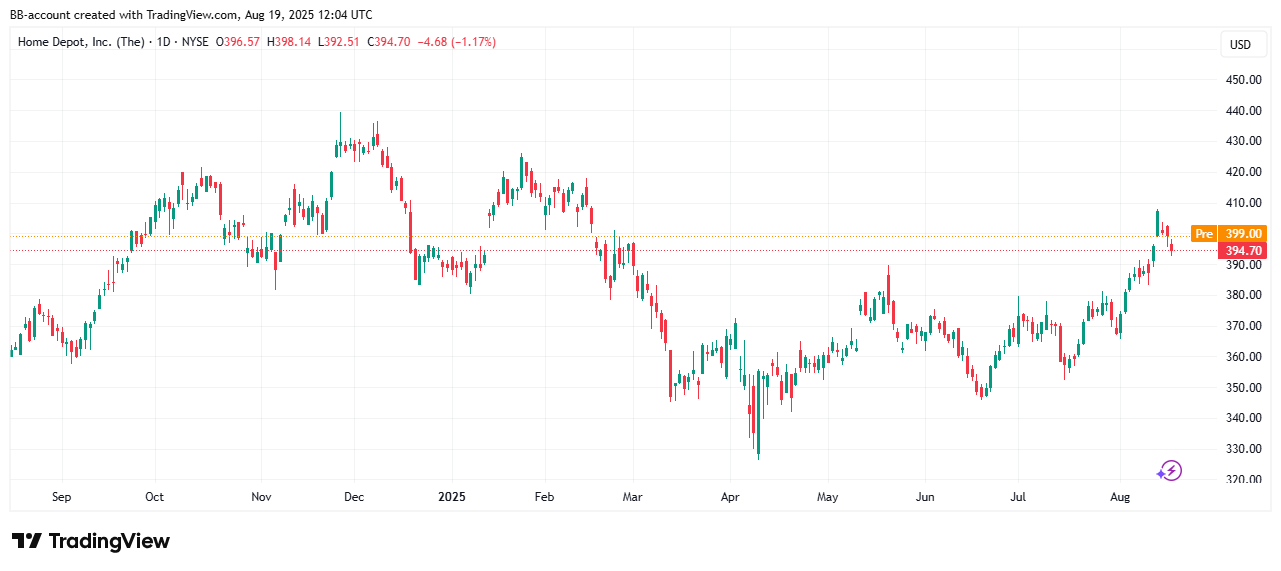Click the Jun label on time axis
1281x571 pixels.
pyautogui.click(x=925, y=497)
